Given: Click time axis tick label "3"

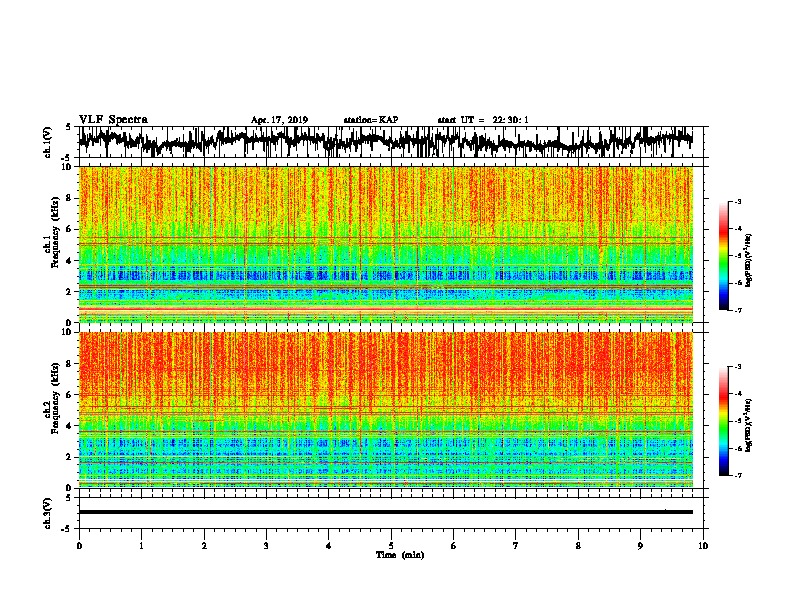Looking at the screenshot, I should point(266,546).
